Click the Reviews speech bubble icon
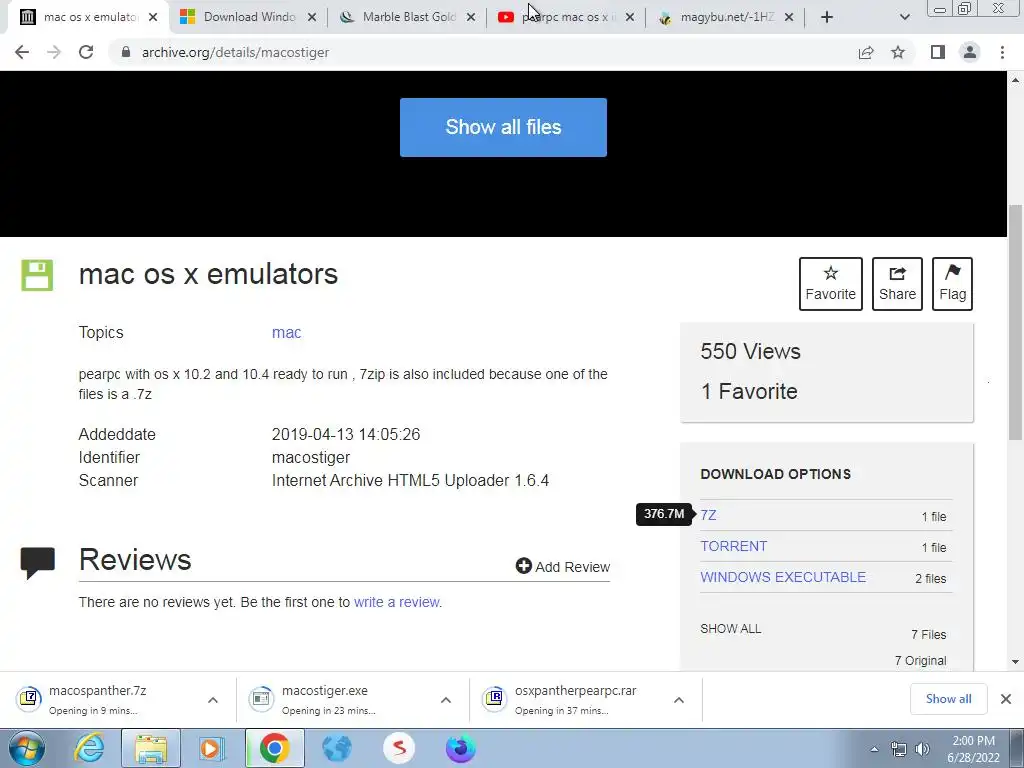 coord(37,563)
